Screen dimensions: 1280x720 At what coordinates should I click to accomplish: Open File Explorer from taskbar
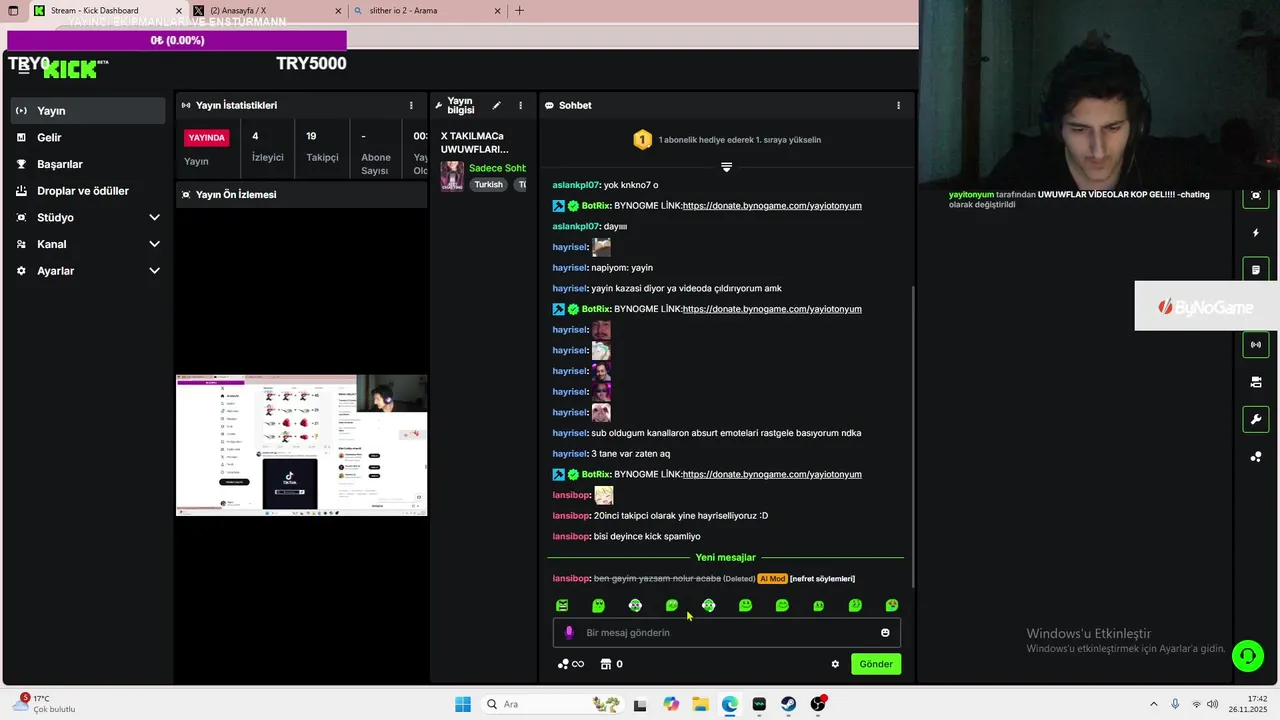point(700,704)
